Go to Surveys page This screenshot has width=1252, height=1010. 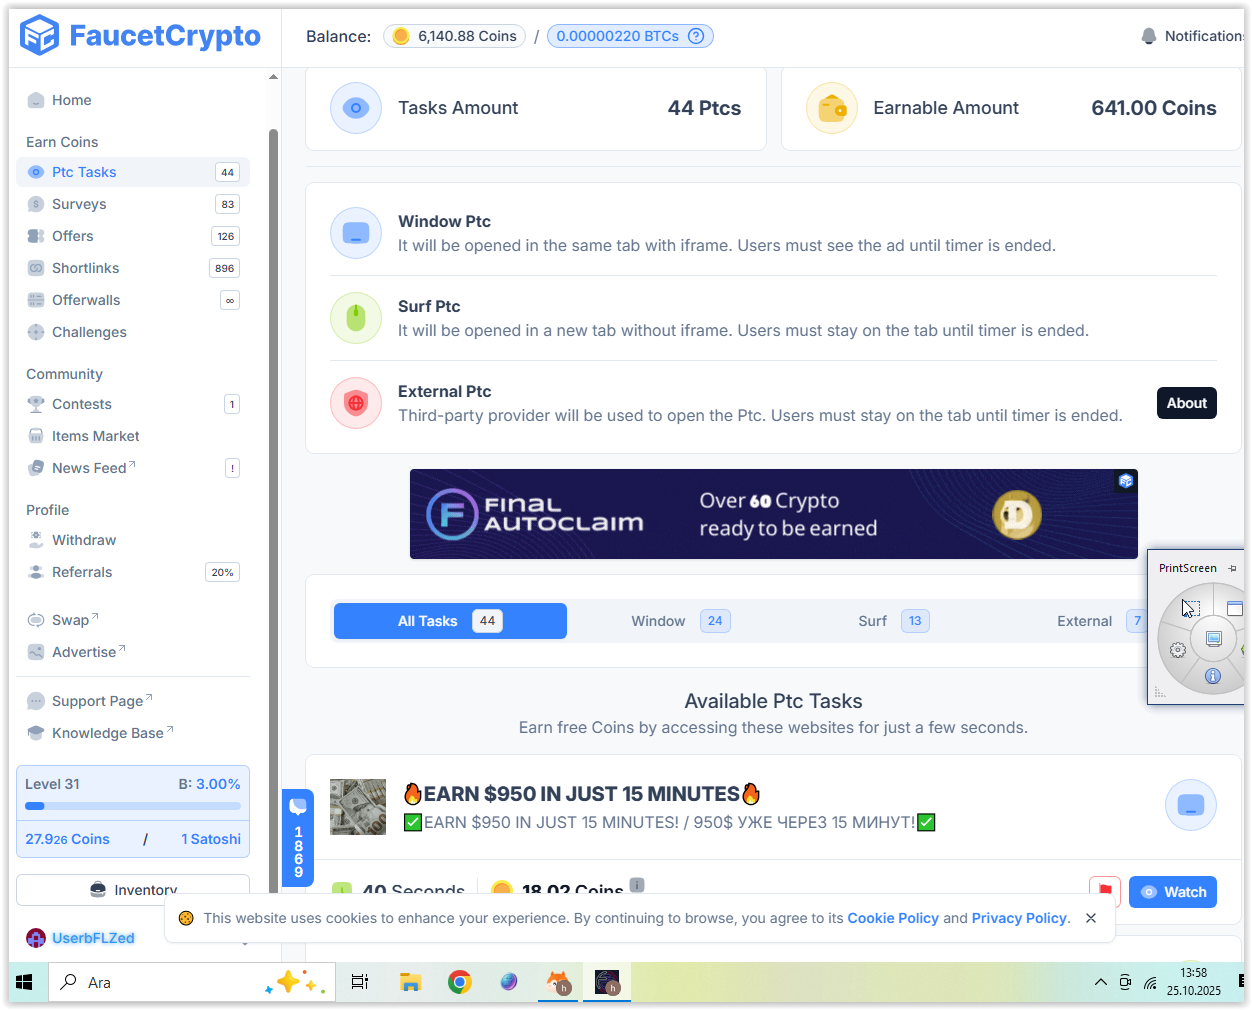pos(133,204)
